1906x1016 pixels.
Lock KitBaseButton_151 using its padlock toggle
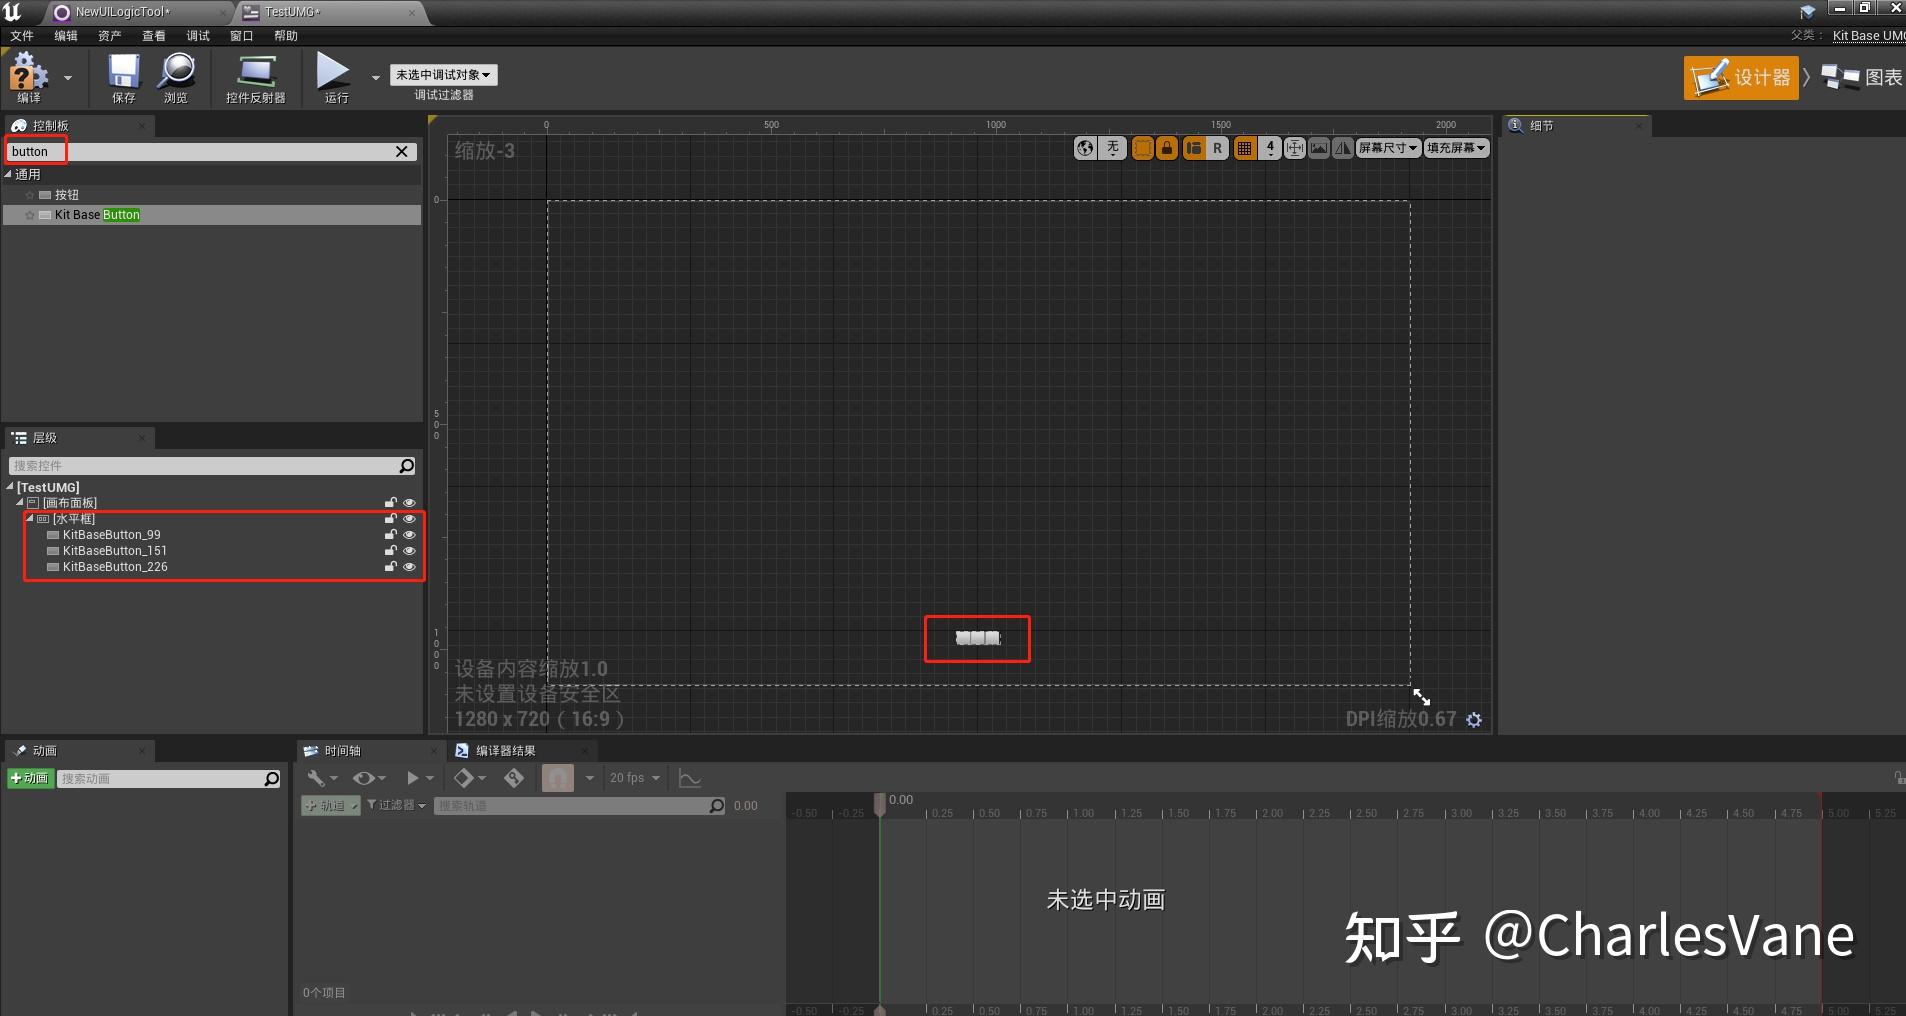pos(390,550)
